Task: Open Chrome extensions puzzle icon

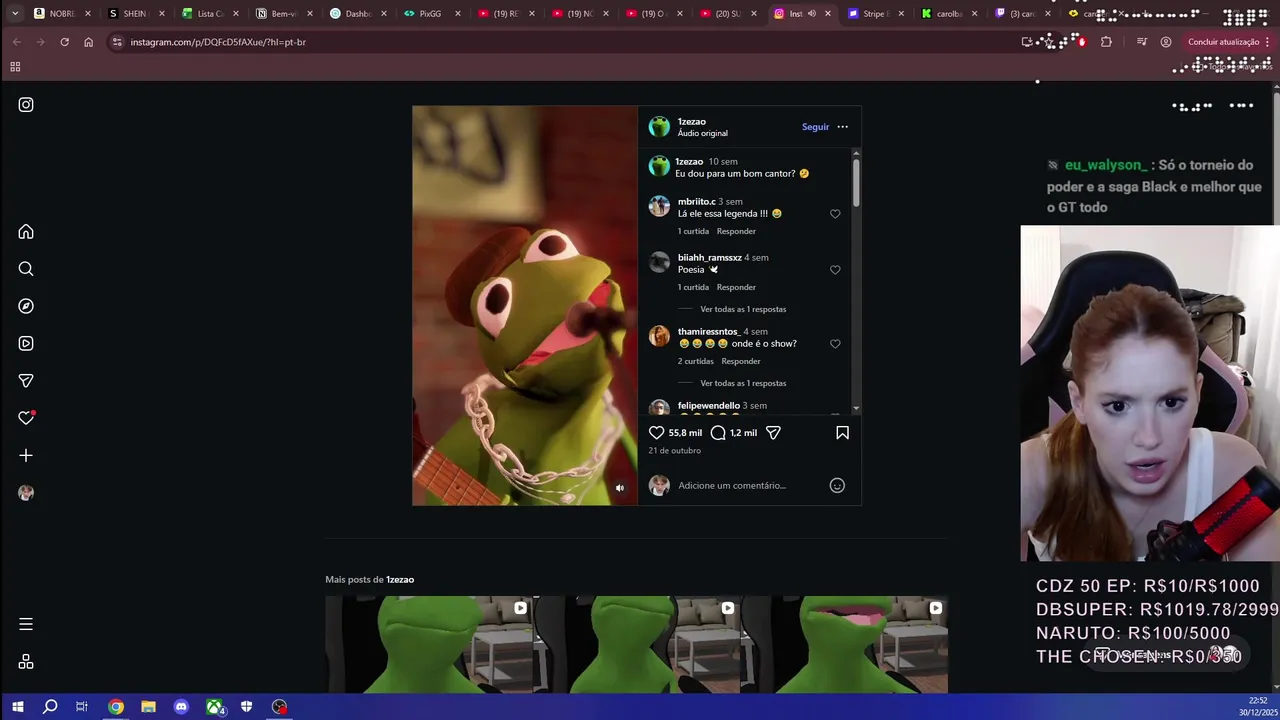Action: 1106,42
